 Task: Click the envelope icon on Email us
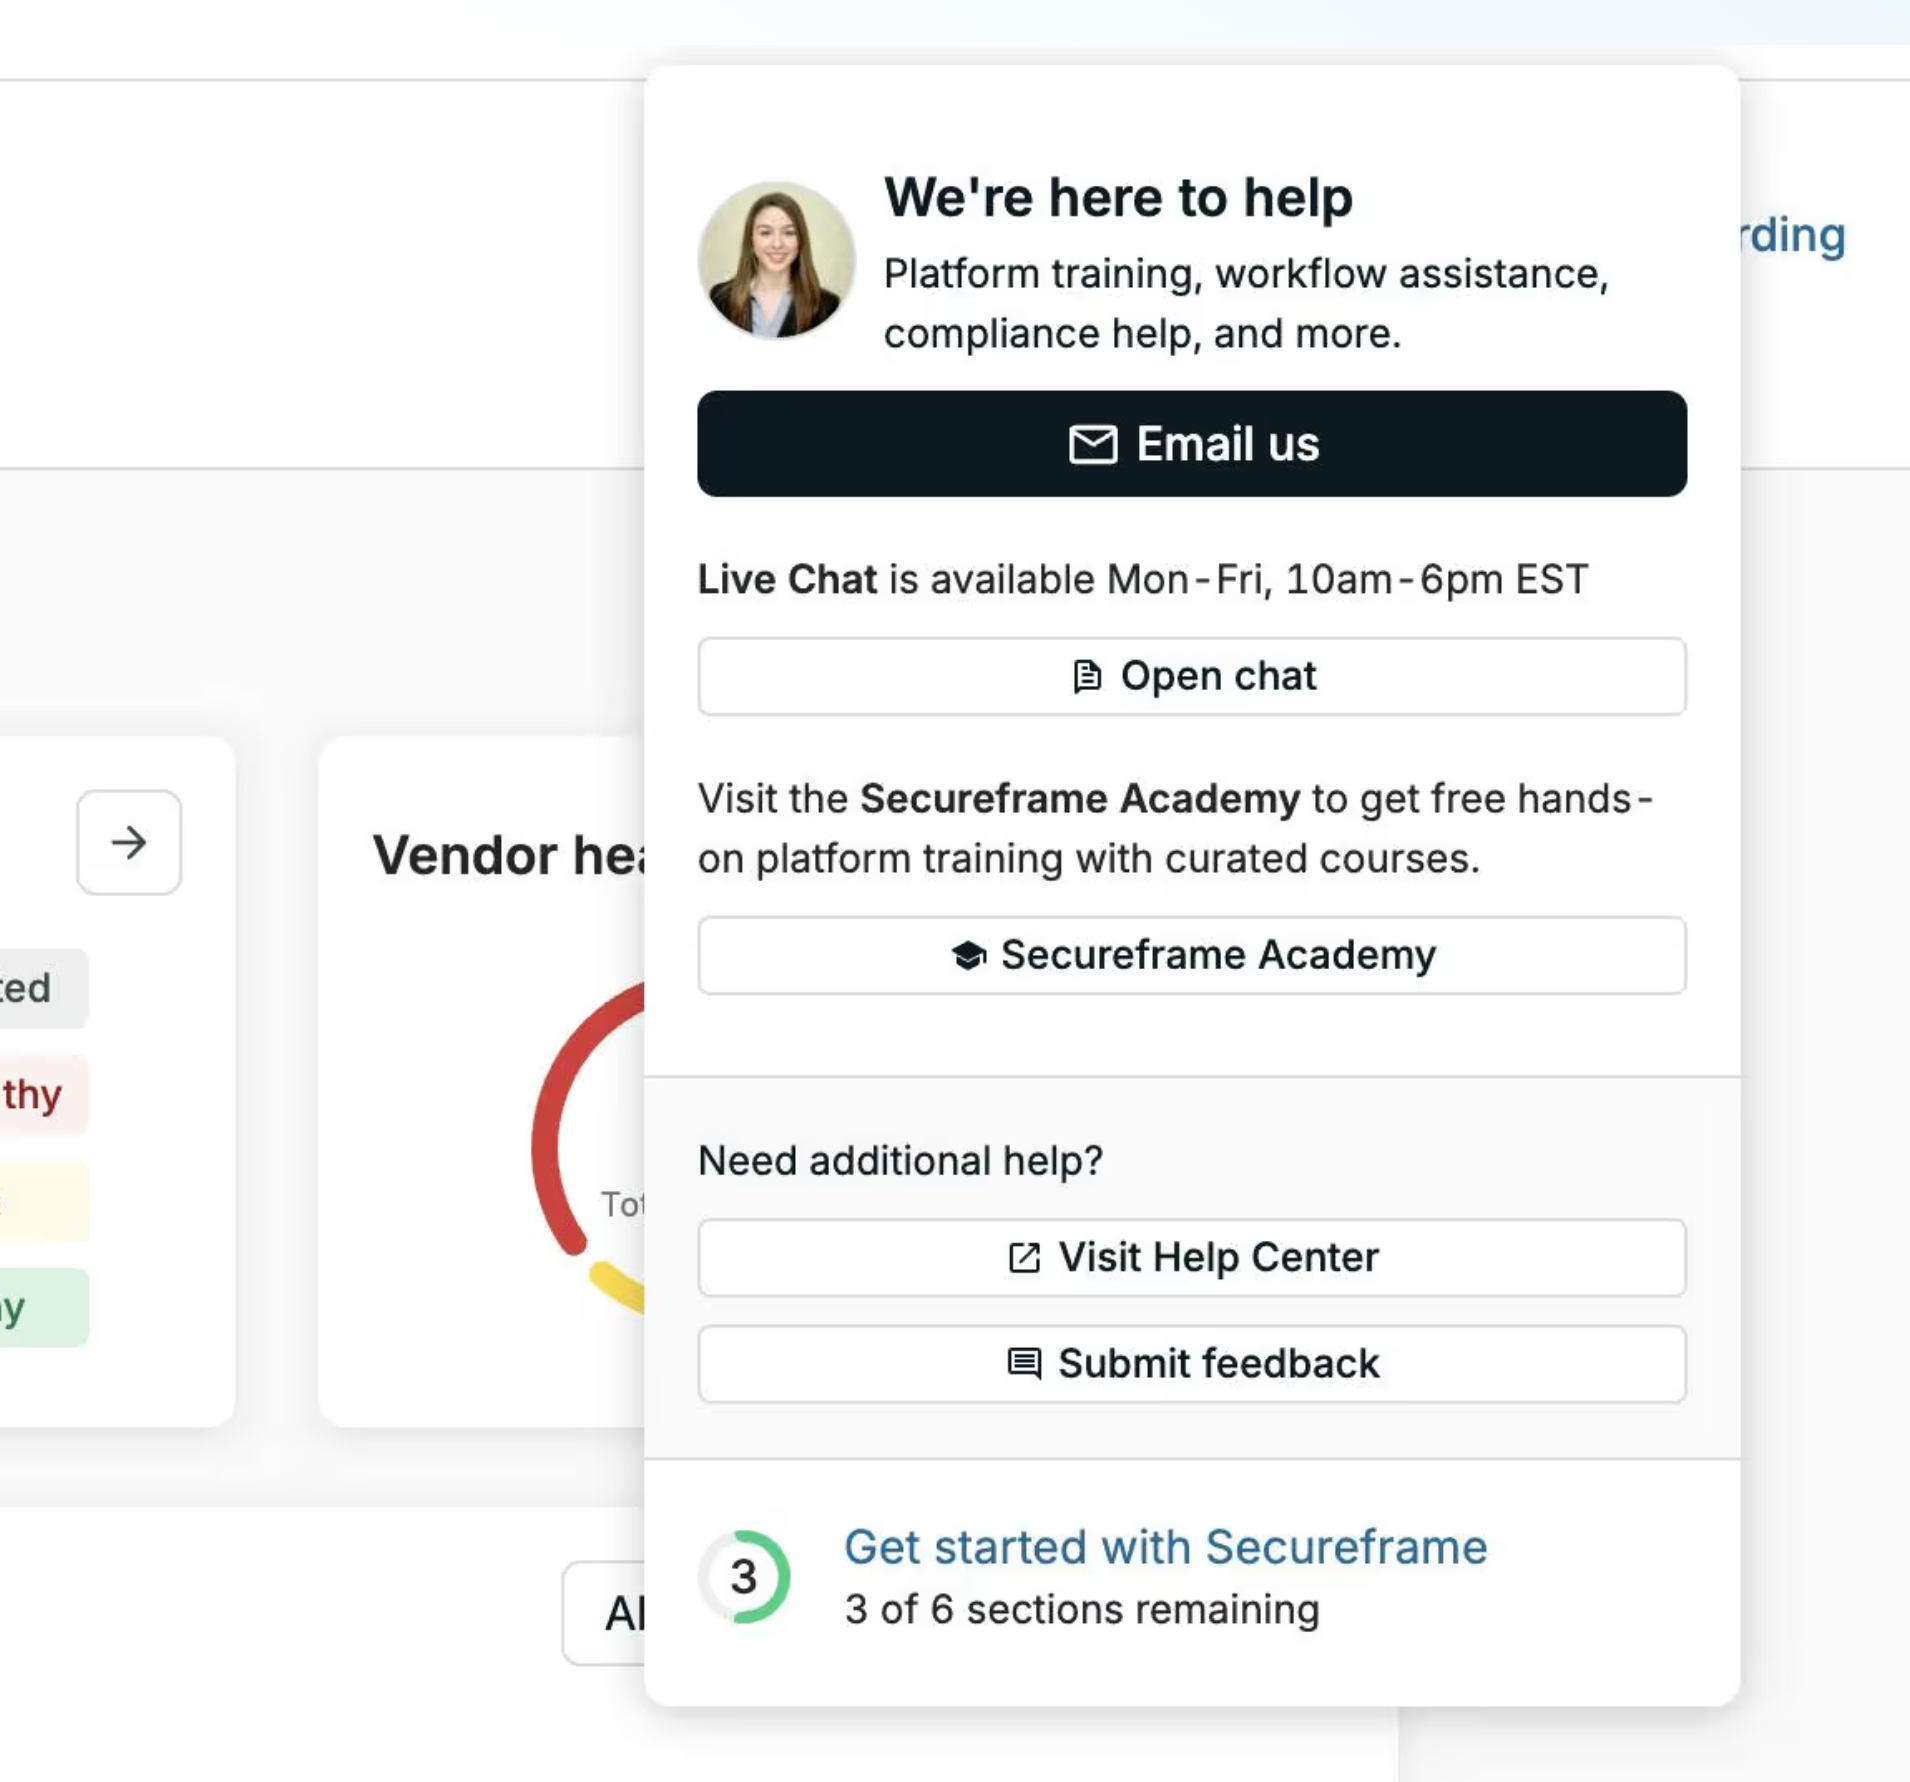tap(1092, 444)
